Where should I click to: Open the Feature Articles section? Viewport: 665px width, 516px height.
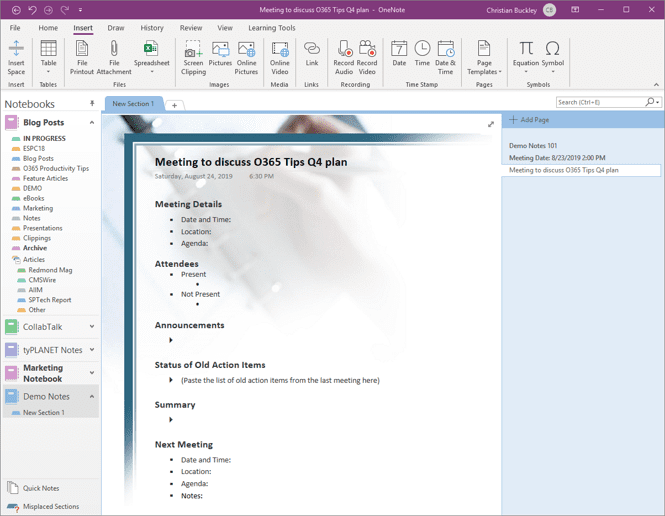[x=45, y=179]
